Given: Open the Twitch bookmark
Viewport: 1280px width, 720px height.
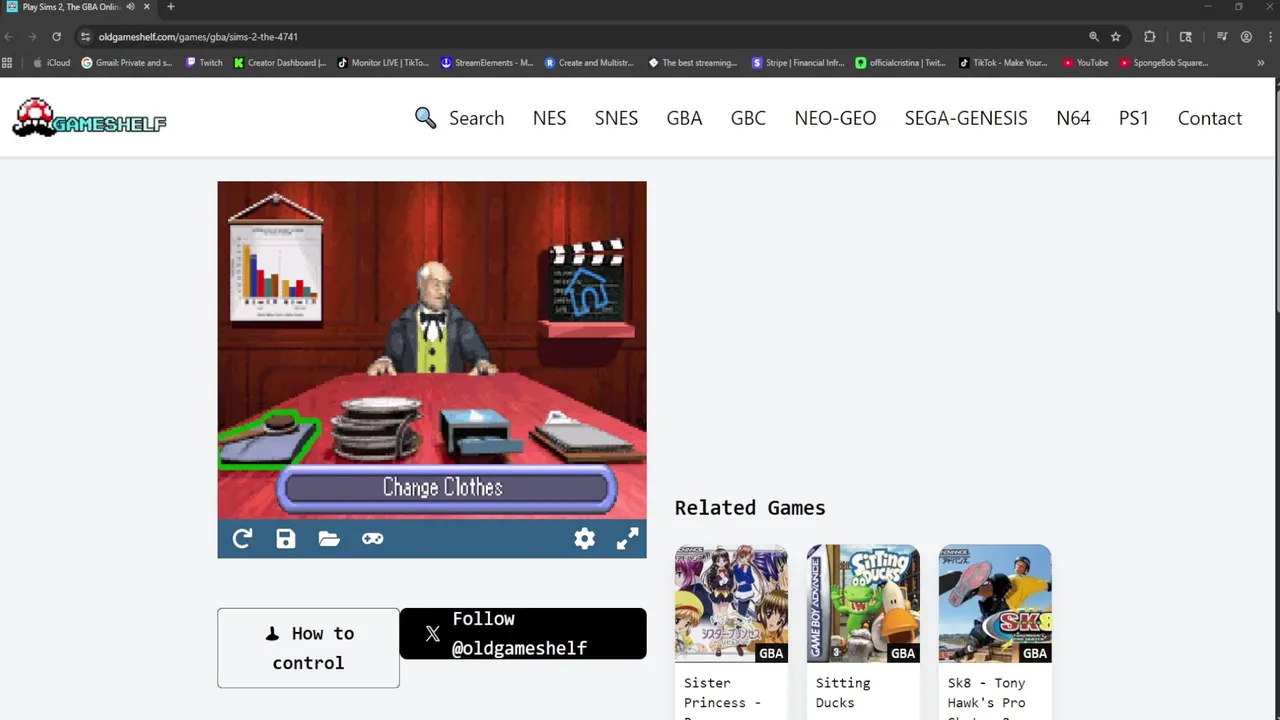Looking at the screenshot, I should [204, 63].
